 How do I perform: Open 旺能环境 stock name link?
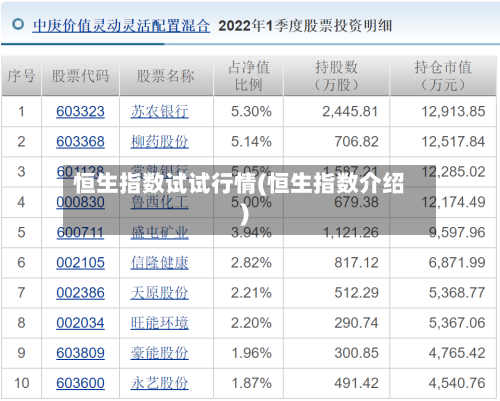pyautogui.click(x=159, y=323)
